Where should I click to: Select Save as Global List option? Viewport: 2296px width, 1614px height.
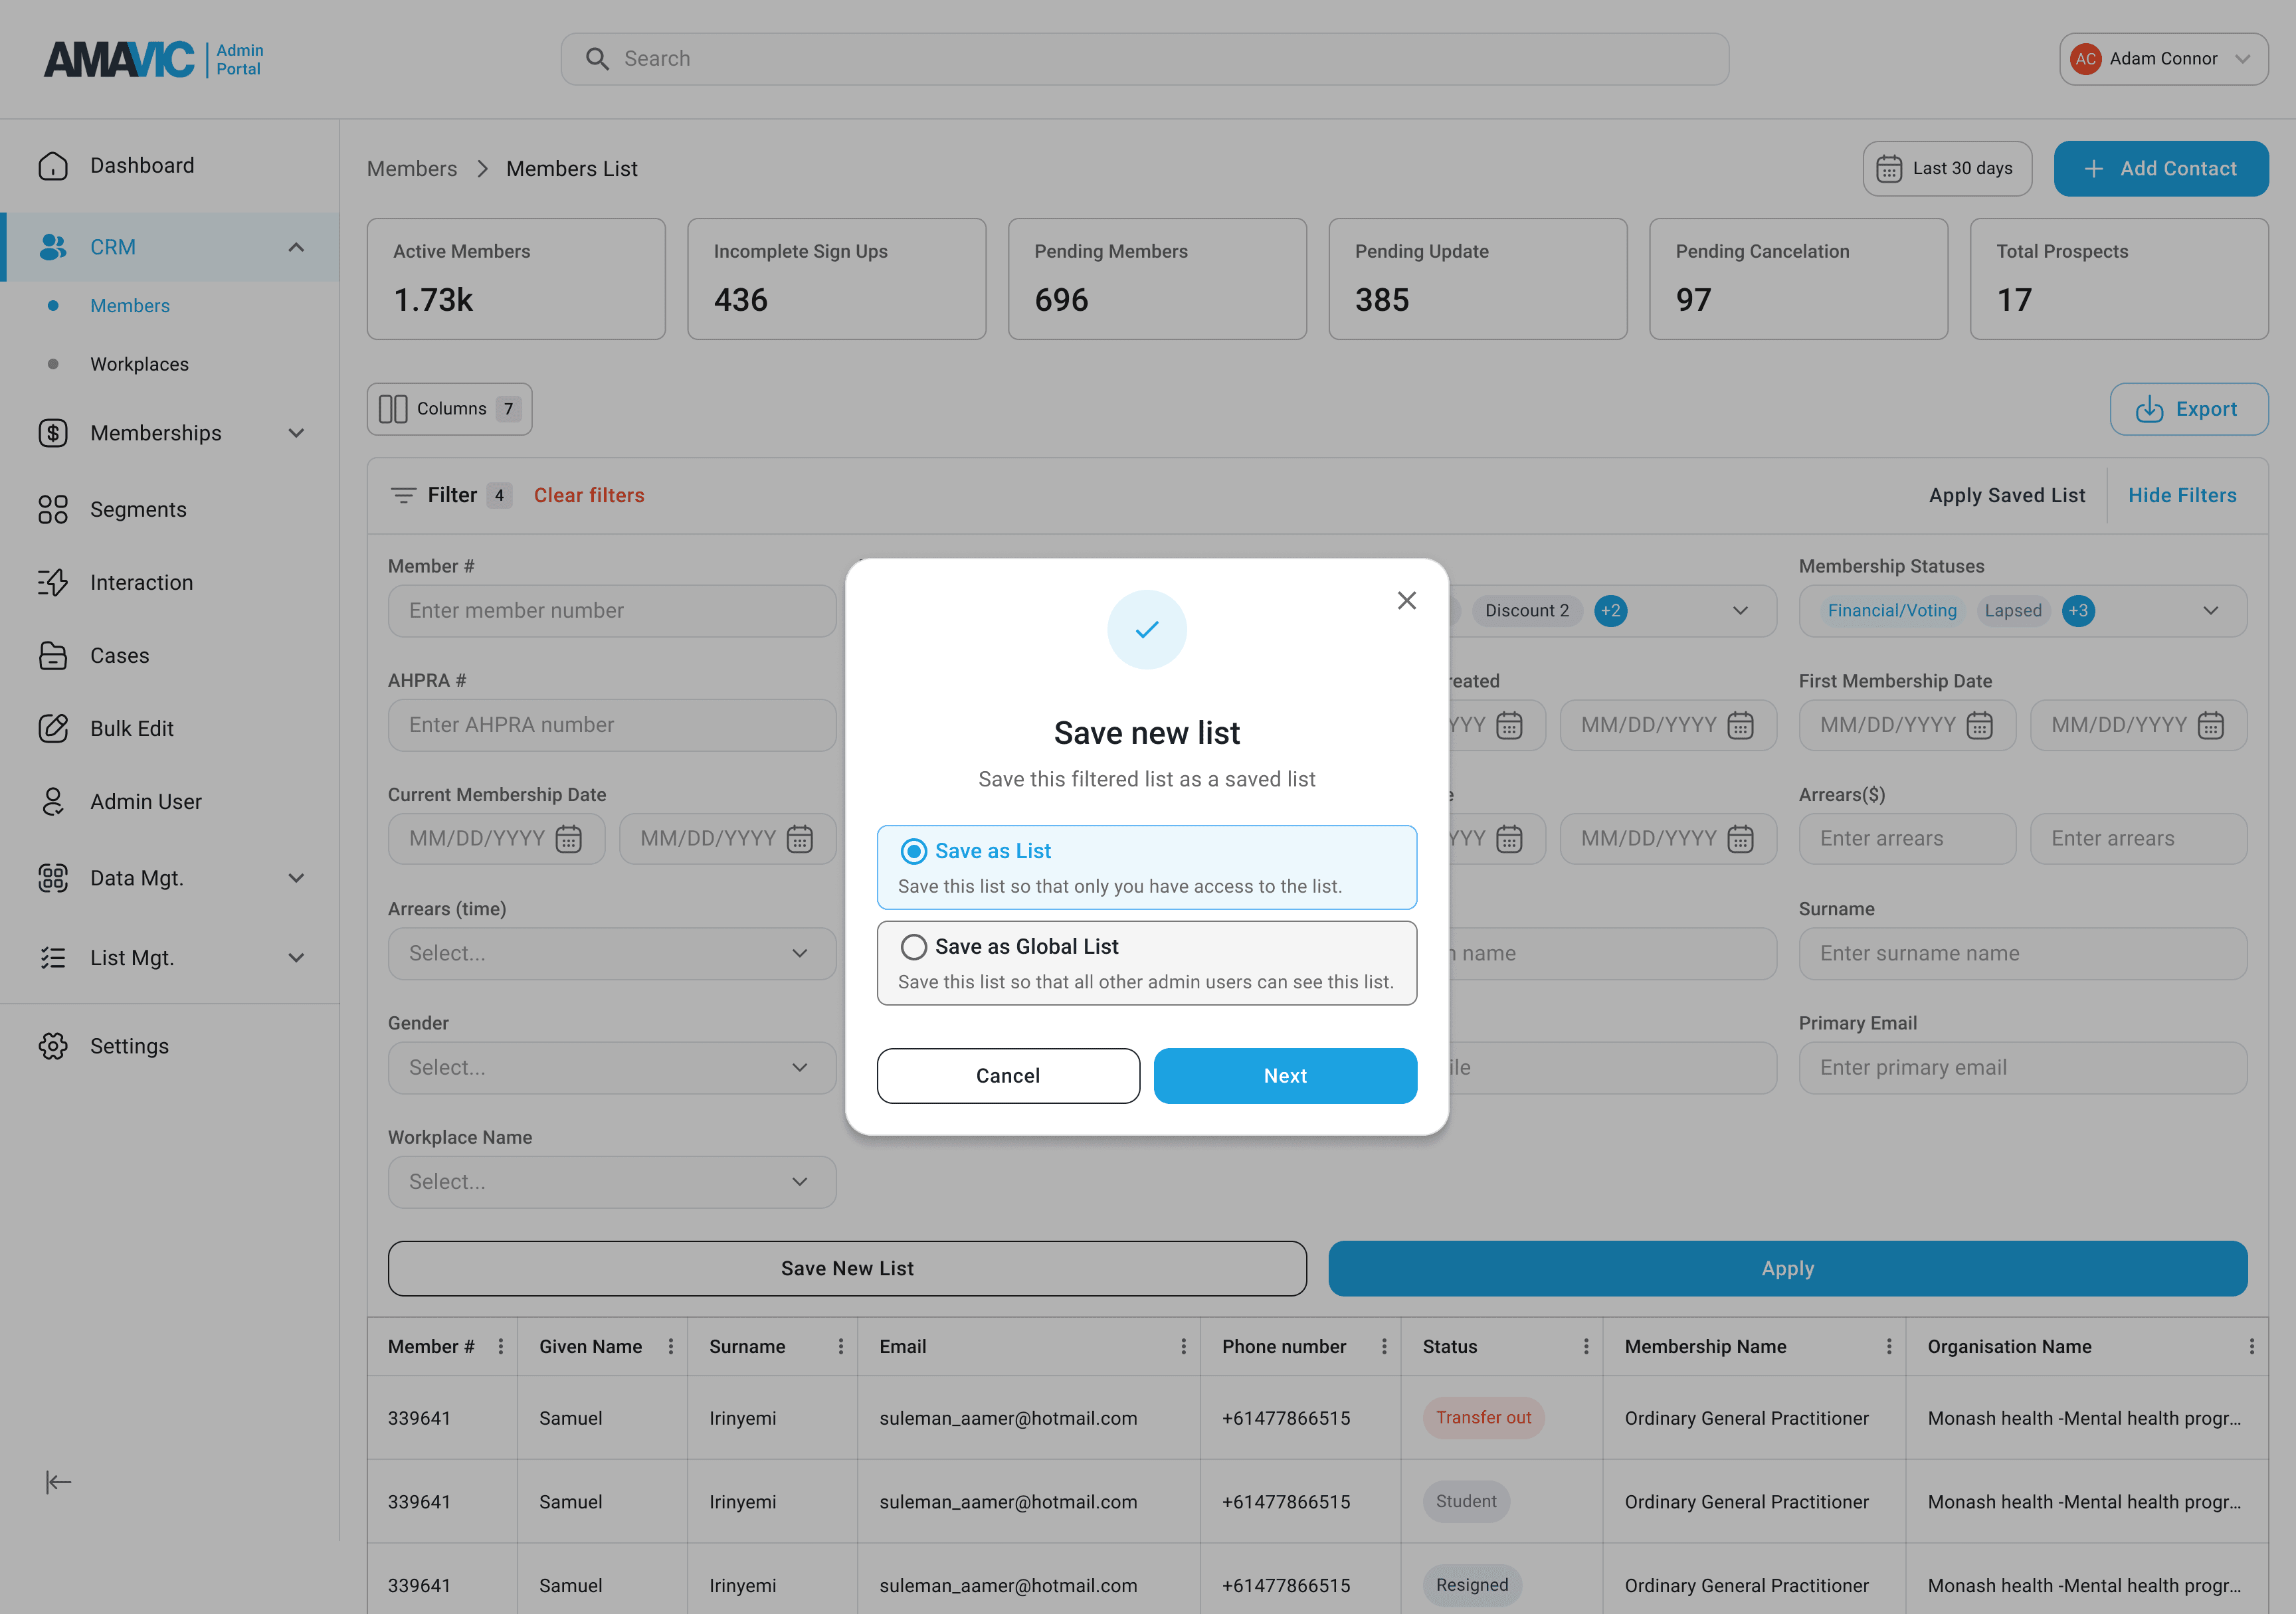[x=913, y=947]
